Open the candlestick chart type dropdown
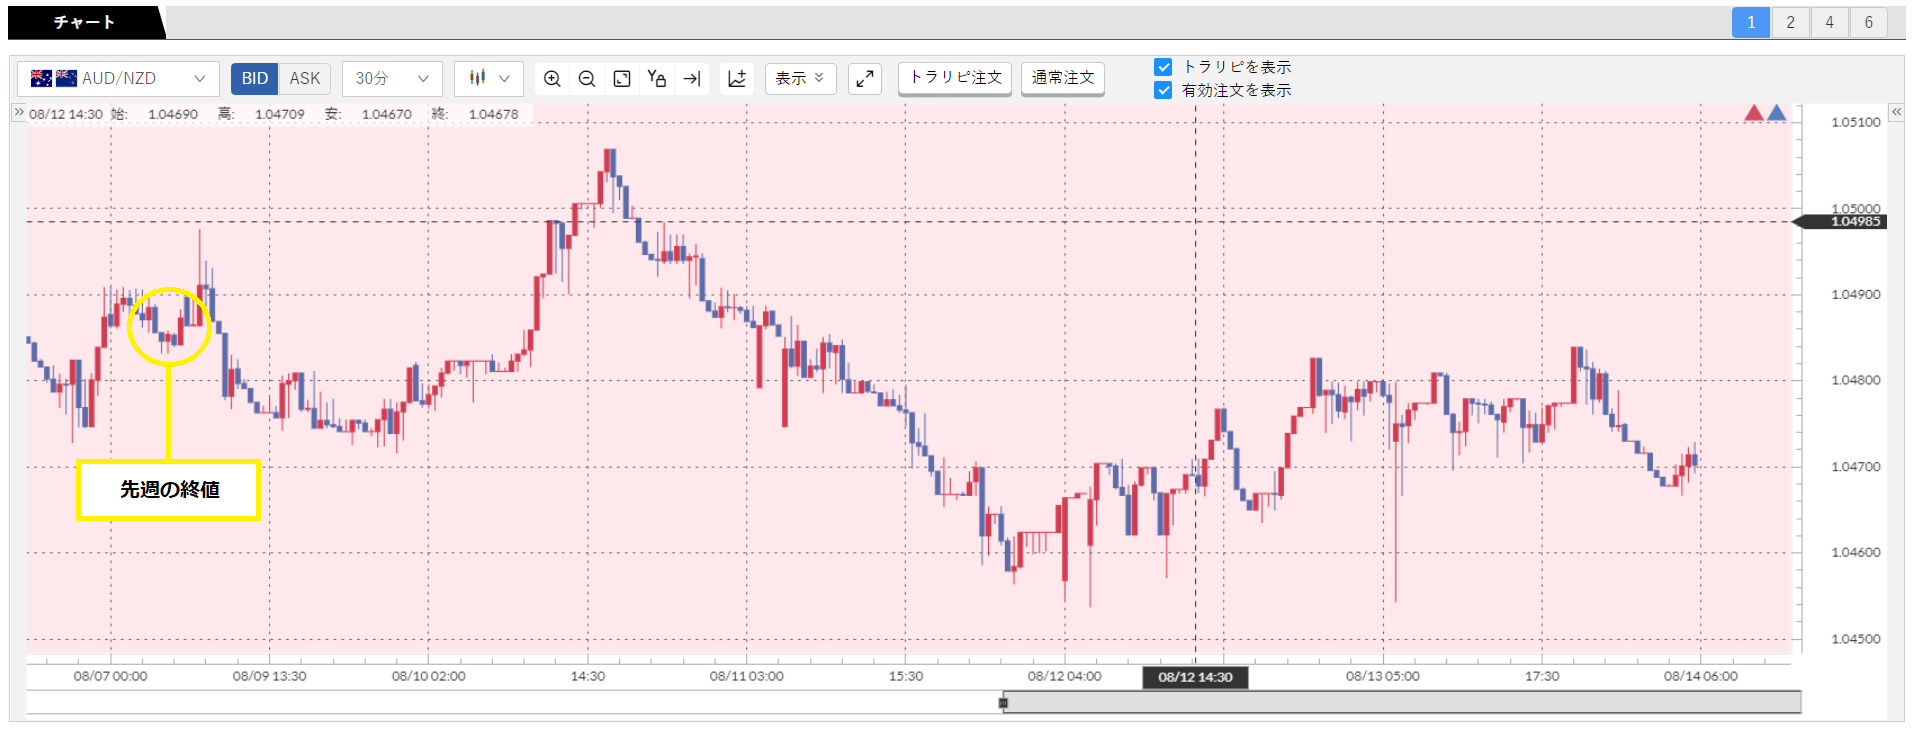 489,78
